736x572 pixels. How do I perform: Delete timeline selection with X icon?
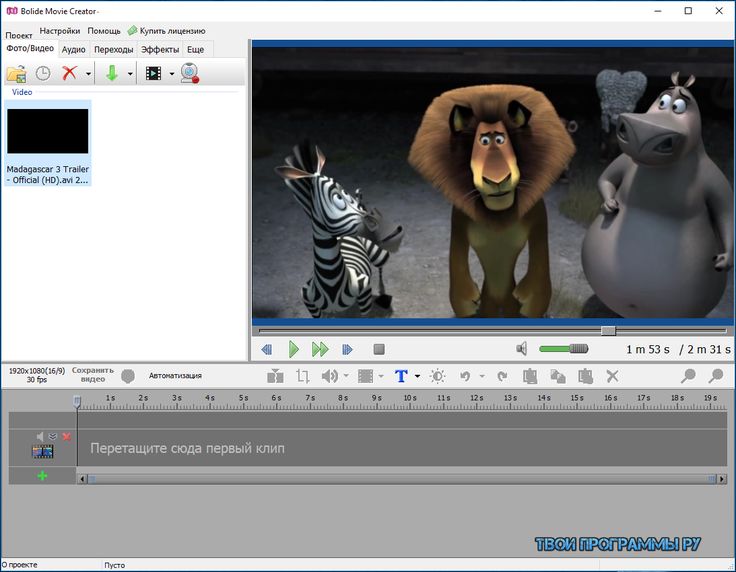(x=613, y=376)
